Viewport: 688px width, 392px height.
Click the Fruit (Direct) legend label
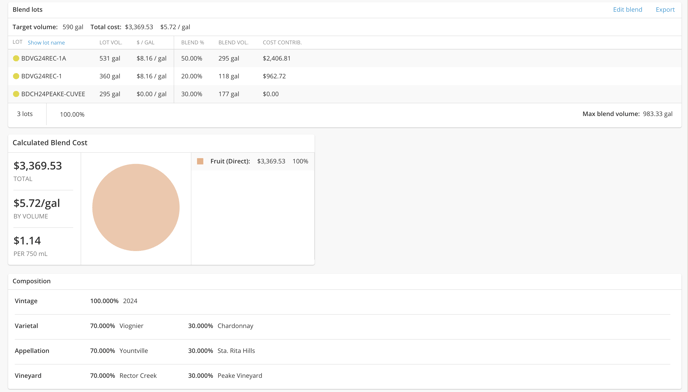pyautogui.click(x=230, y=161)
